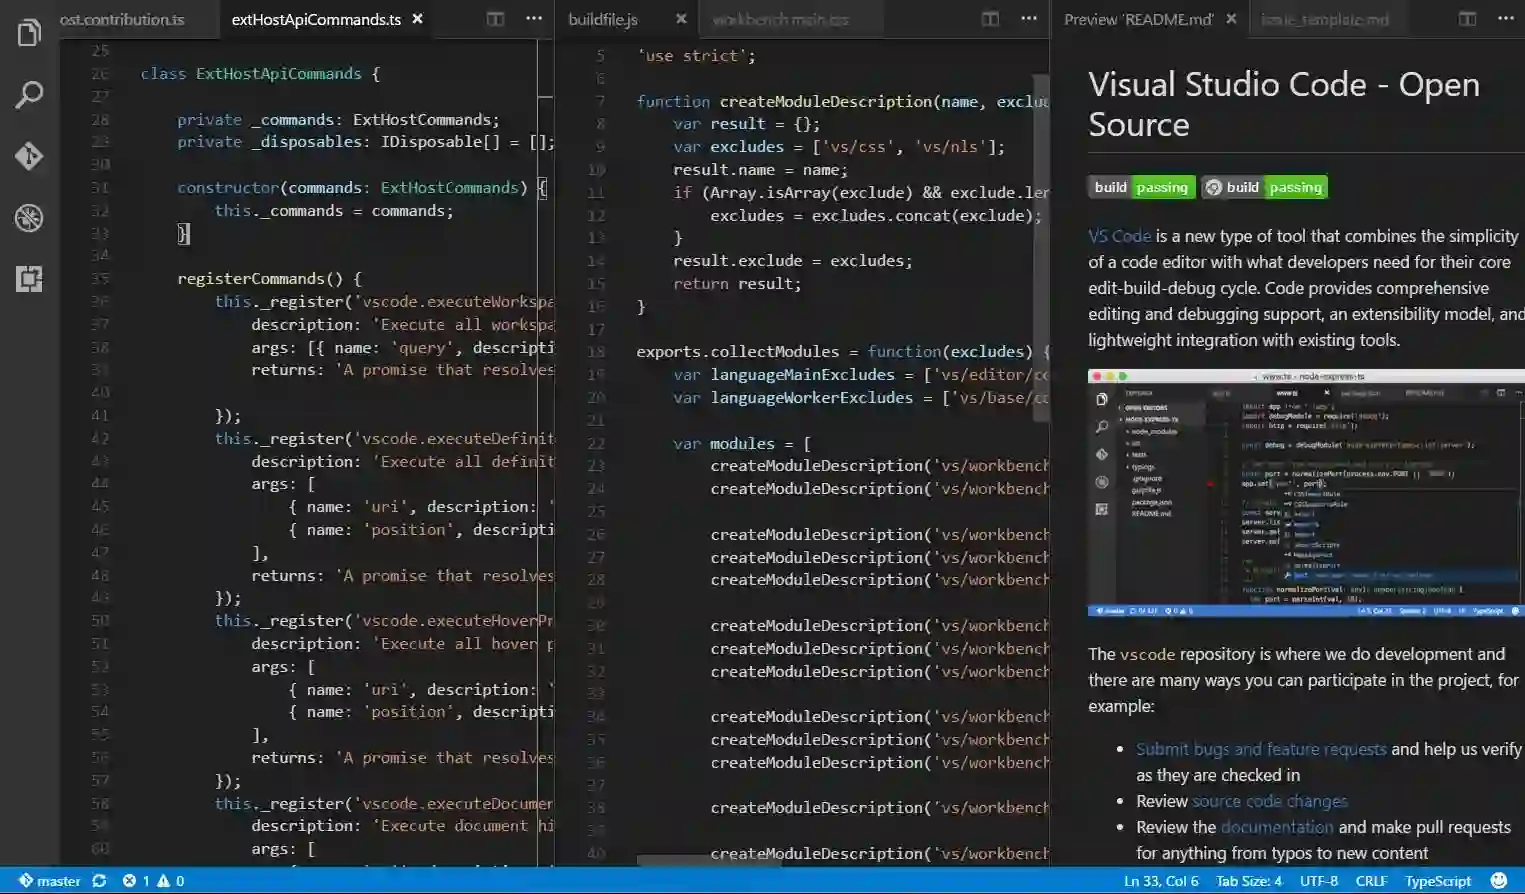Screen dimensions: 1525x894
Task: Open the TypeScript language mode picker
Action: coord(1437,881)
